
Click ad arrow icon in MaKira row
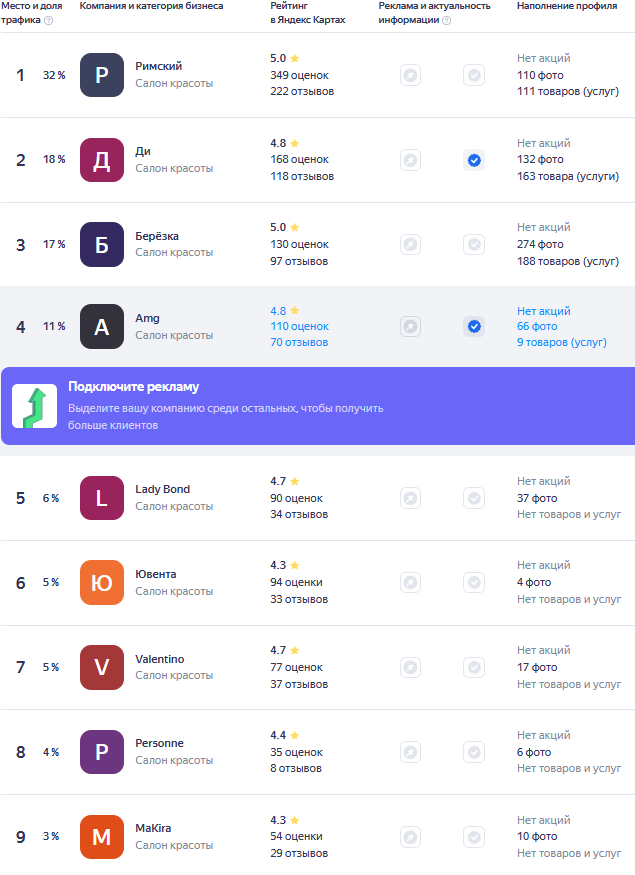410,837
